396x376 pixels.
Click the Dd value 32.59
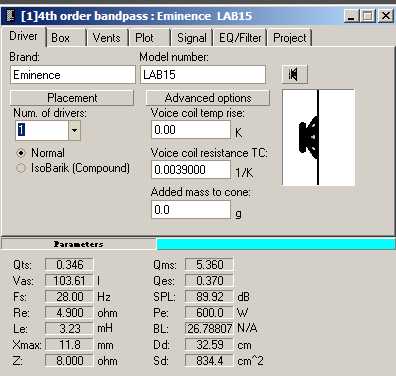coord(209,345)
